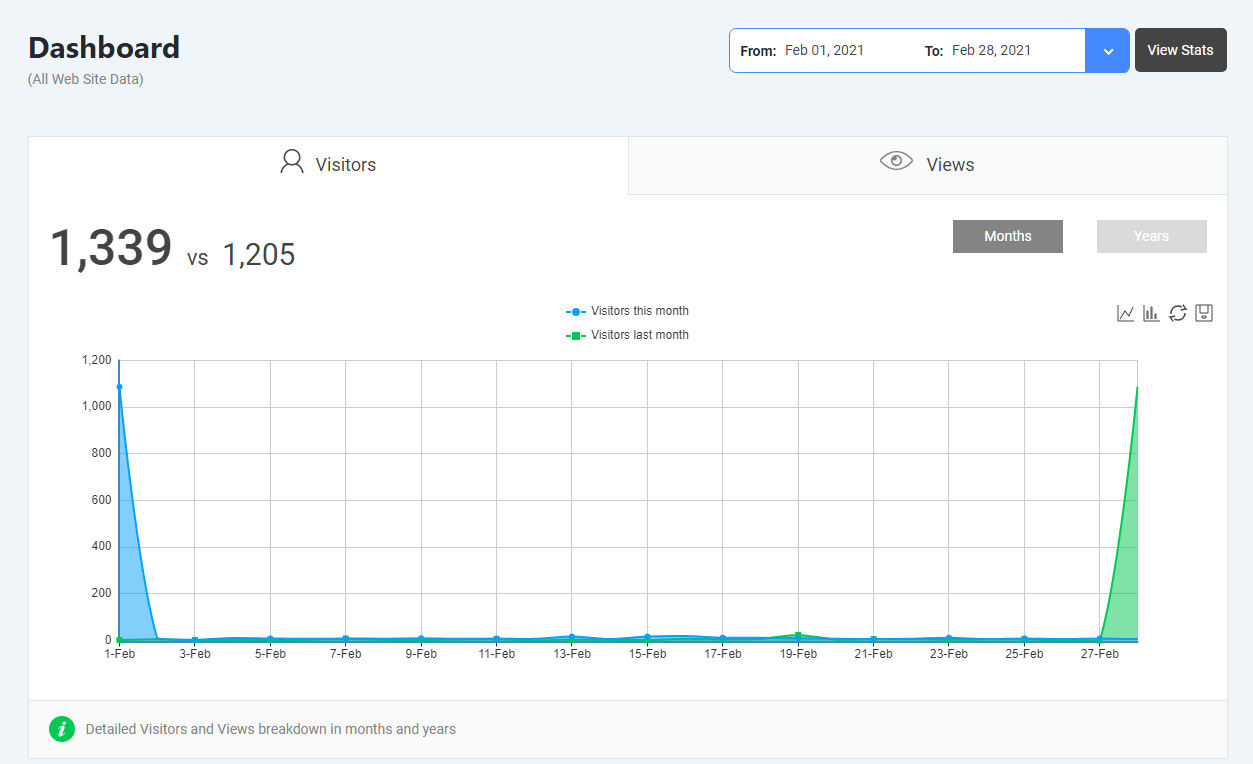Click "Detailed Visitors and Views breakdown" text

pyautogui.click(x=270, y=729)
